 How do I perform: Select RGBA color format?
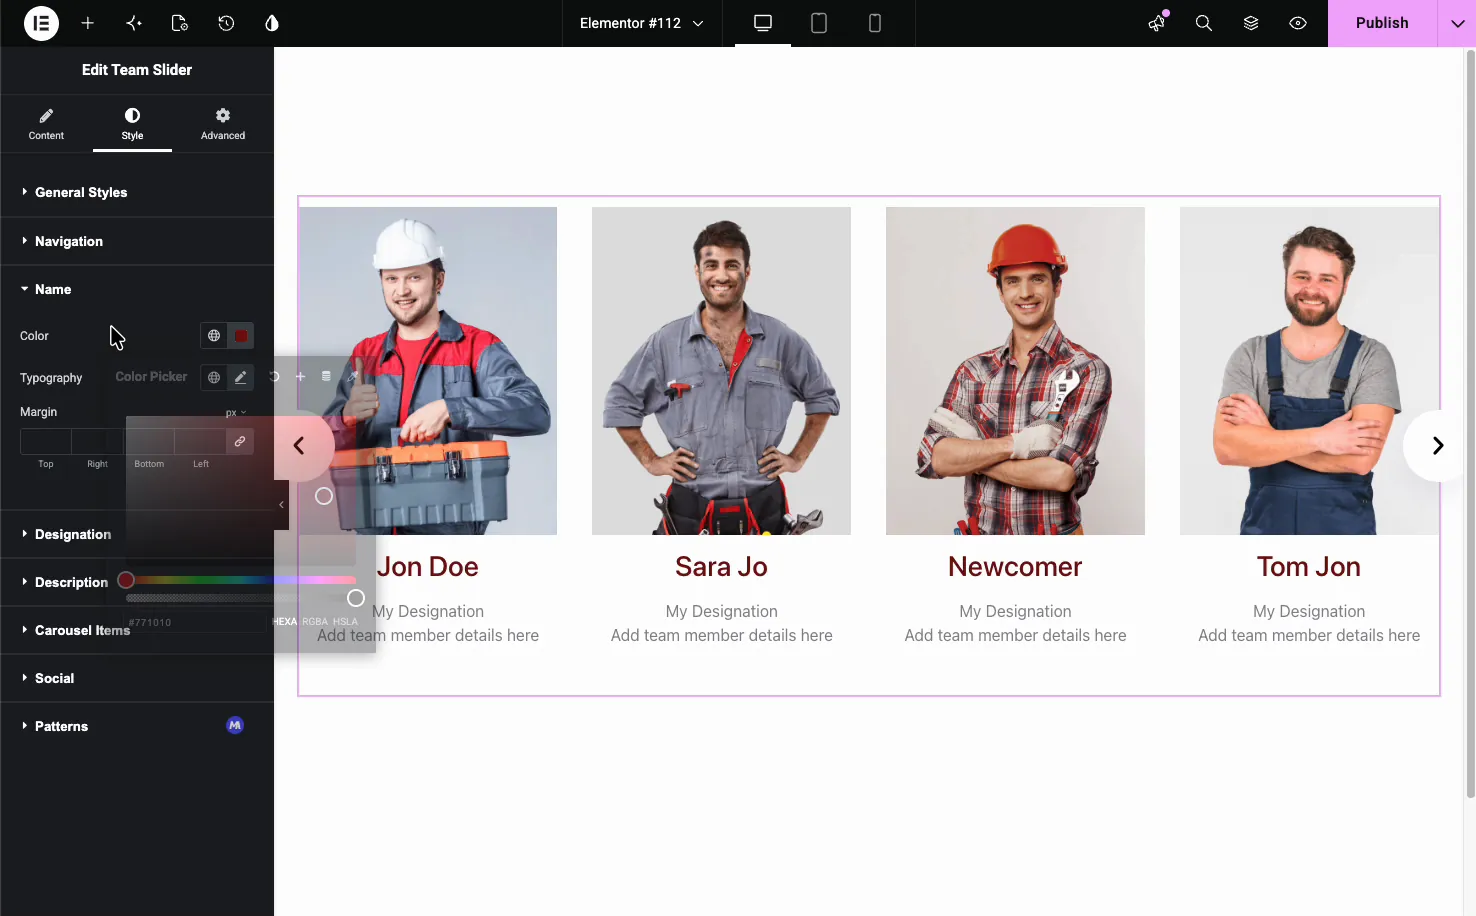tap(315, 622)
